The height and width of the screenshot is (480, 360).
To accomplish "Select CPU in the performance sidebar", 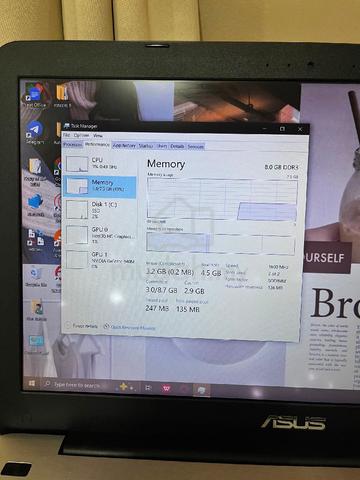I will coord(100,163).
